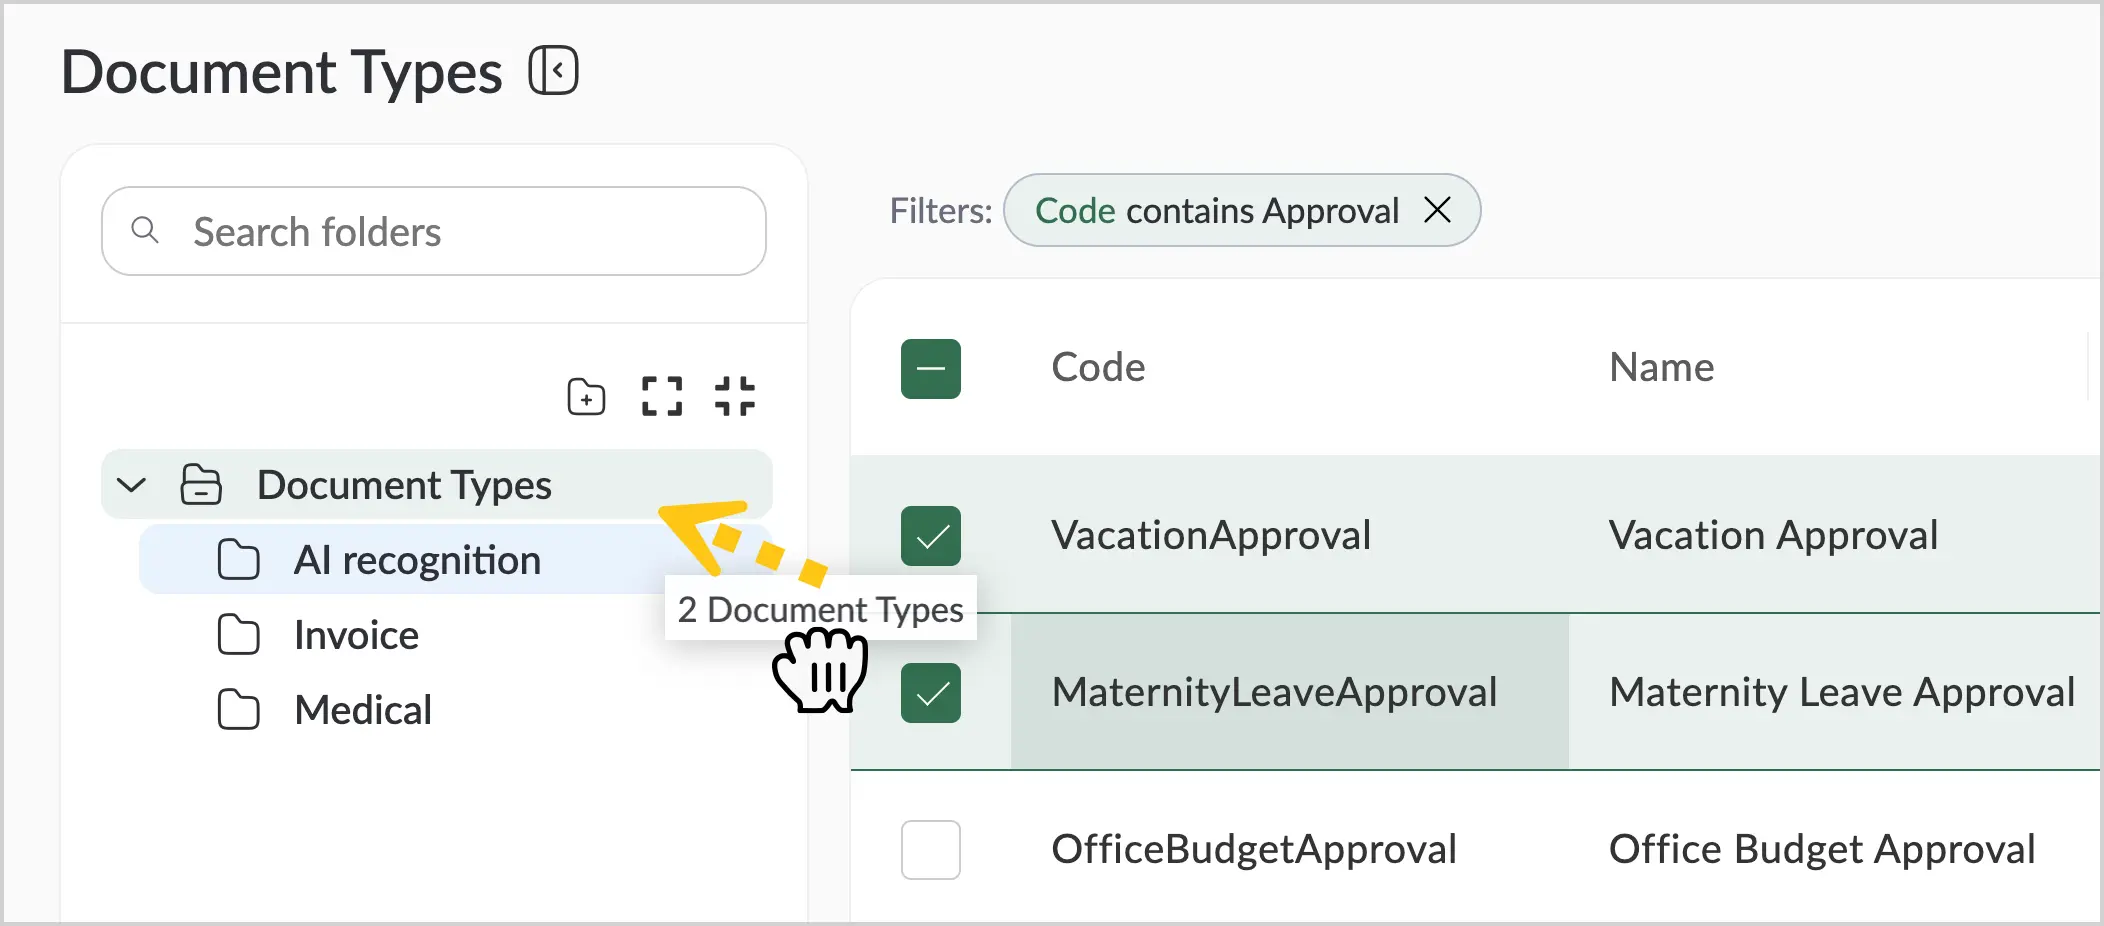Collapse all folders icon
The height and width of the screenshot is (926, 2104).
pos(735,396)
